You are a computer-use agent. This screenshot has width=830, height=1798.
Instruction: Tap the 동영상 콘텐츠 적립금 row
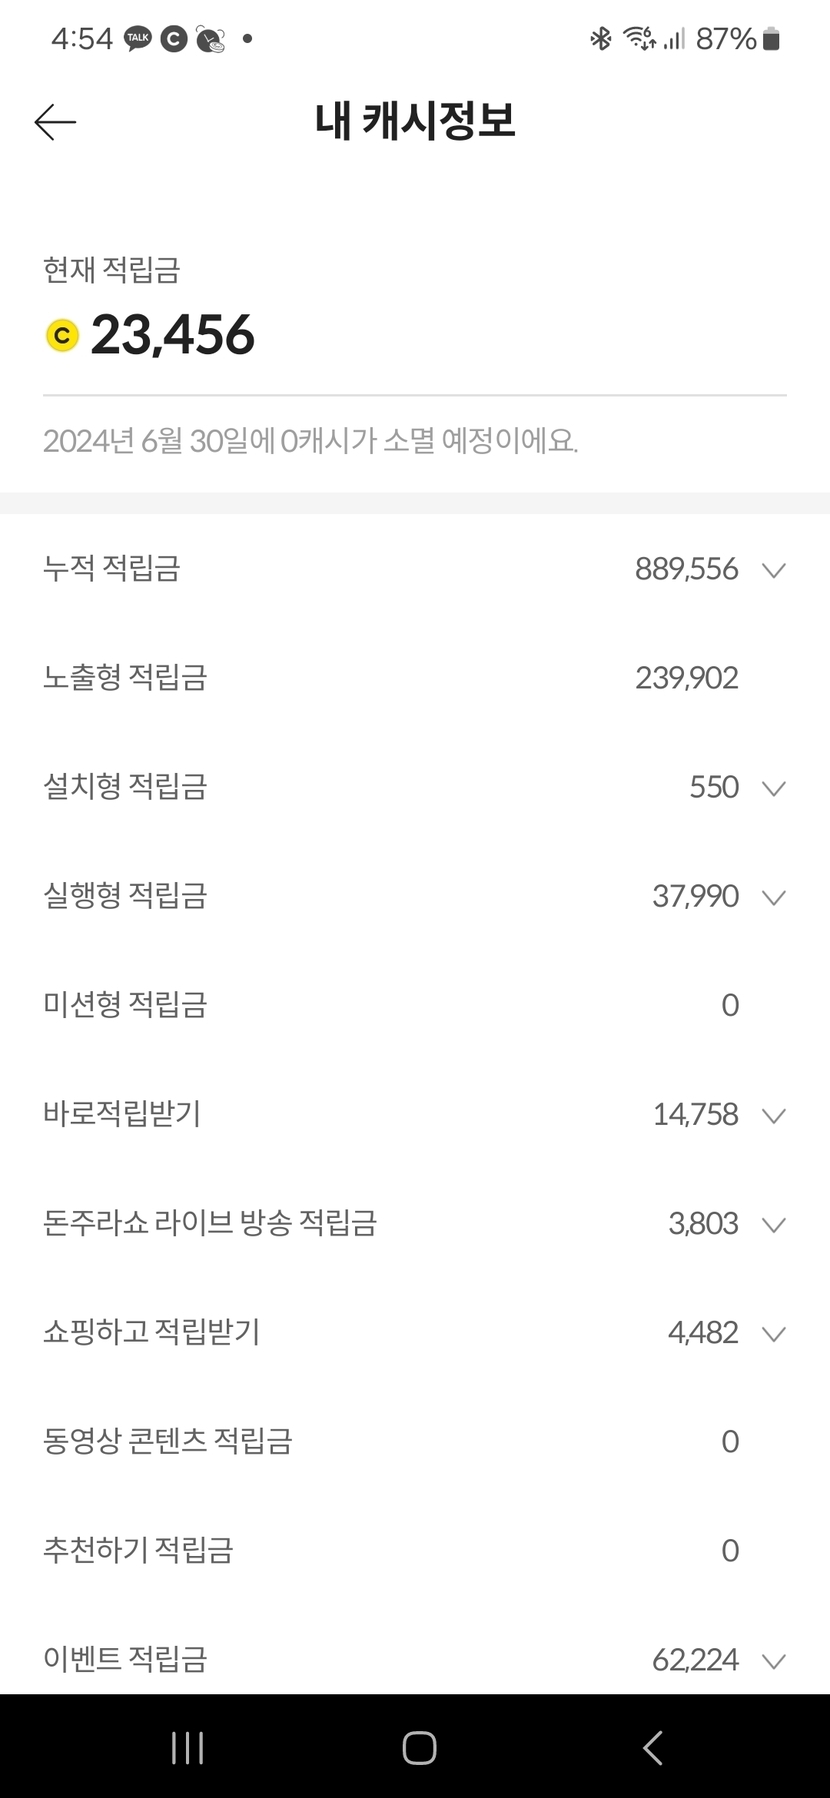[167, 1441]
